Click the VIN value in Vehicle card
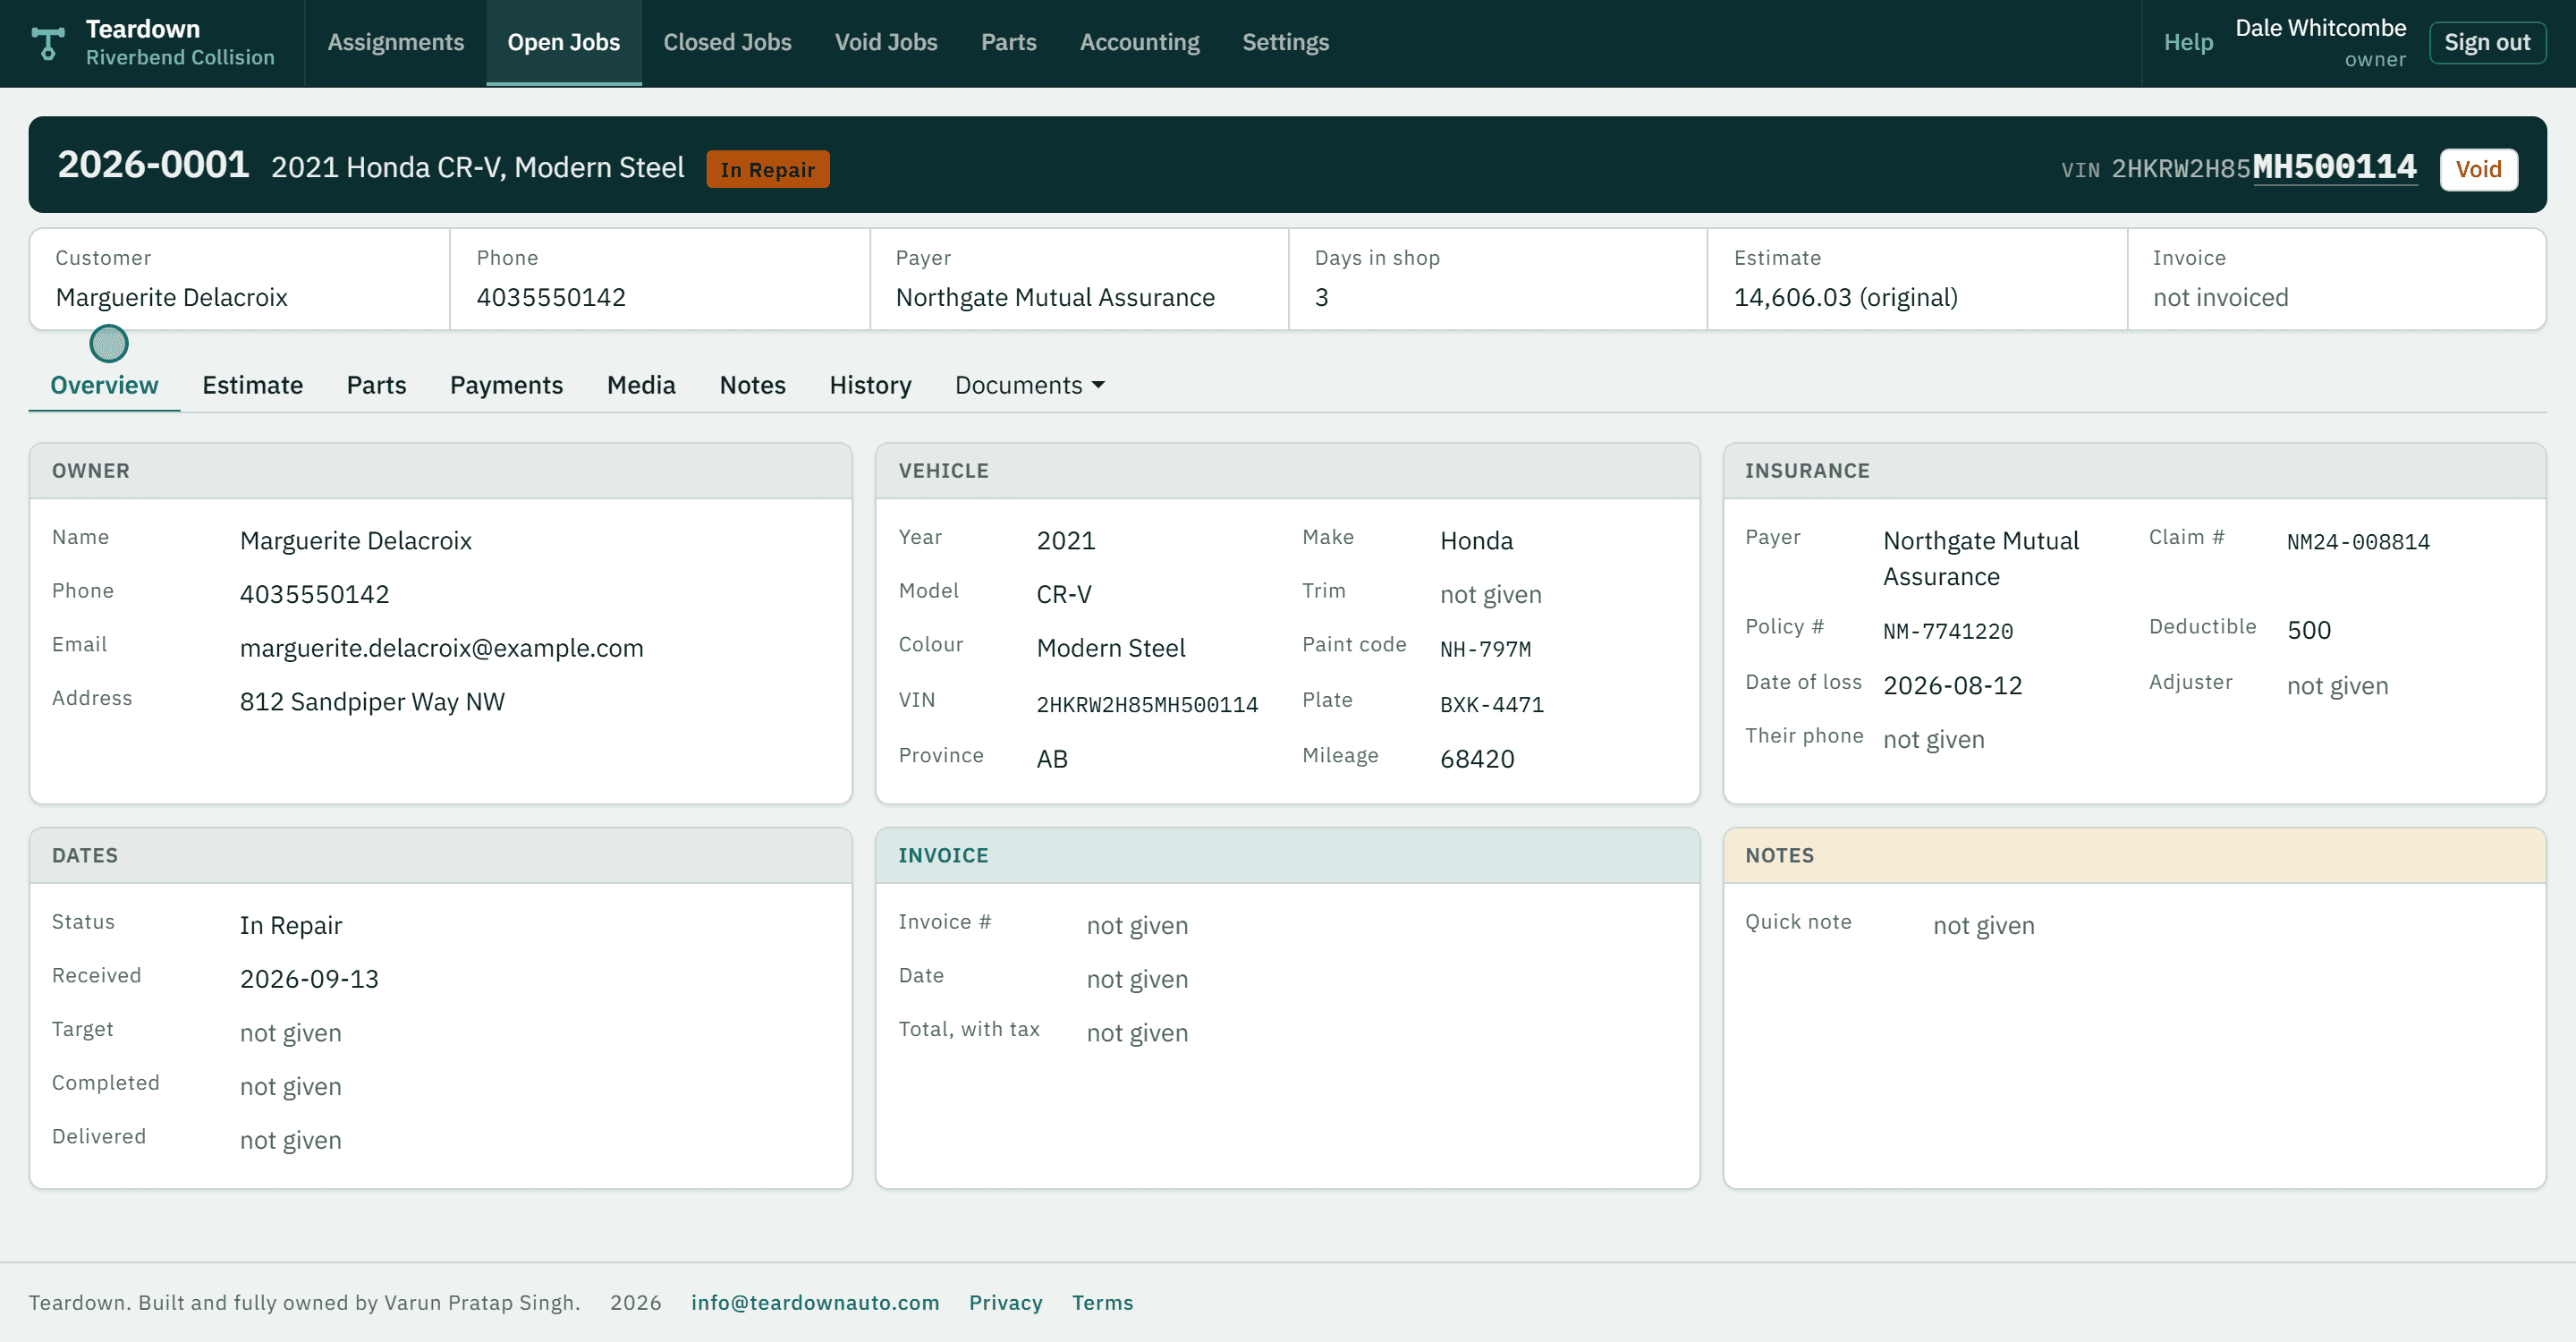This screenshot has height=1342, width=2576. [1147, 704]
